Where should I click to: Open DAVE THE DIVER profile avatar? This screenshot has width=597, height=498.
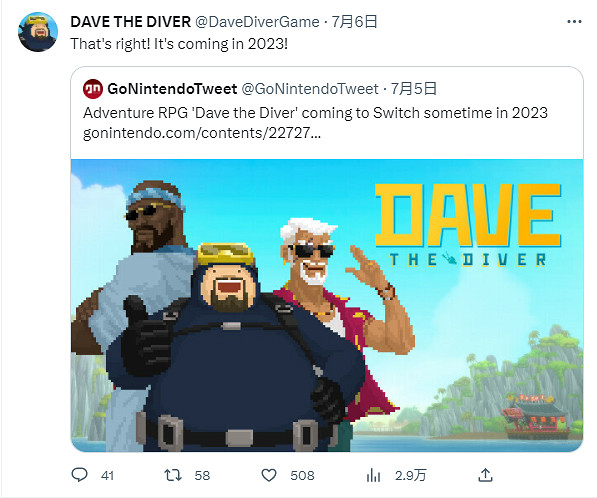[38, 32]
